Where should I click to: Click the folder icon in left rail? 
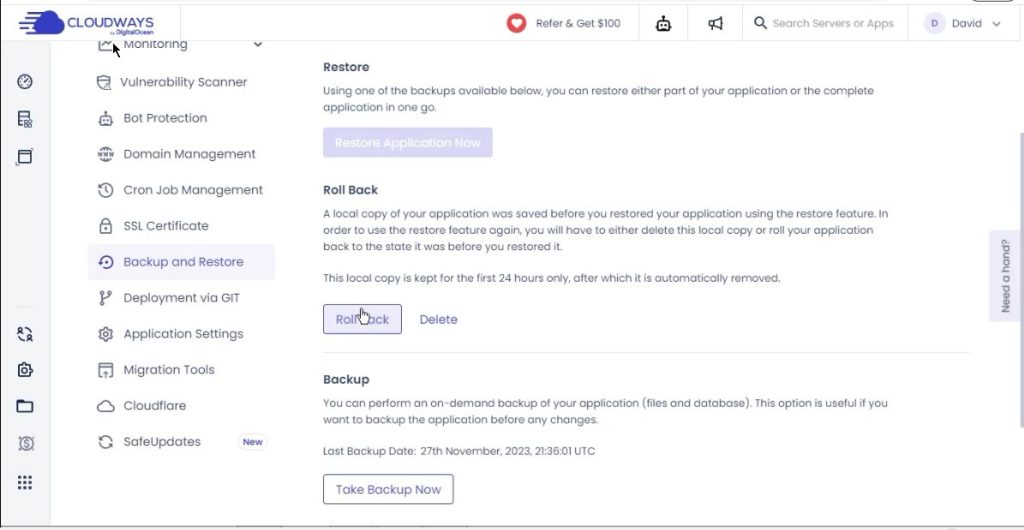point(25,406)
